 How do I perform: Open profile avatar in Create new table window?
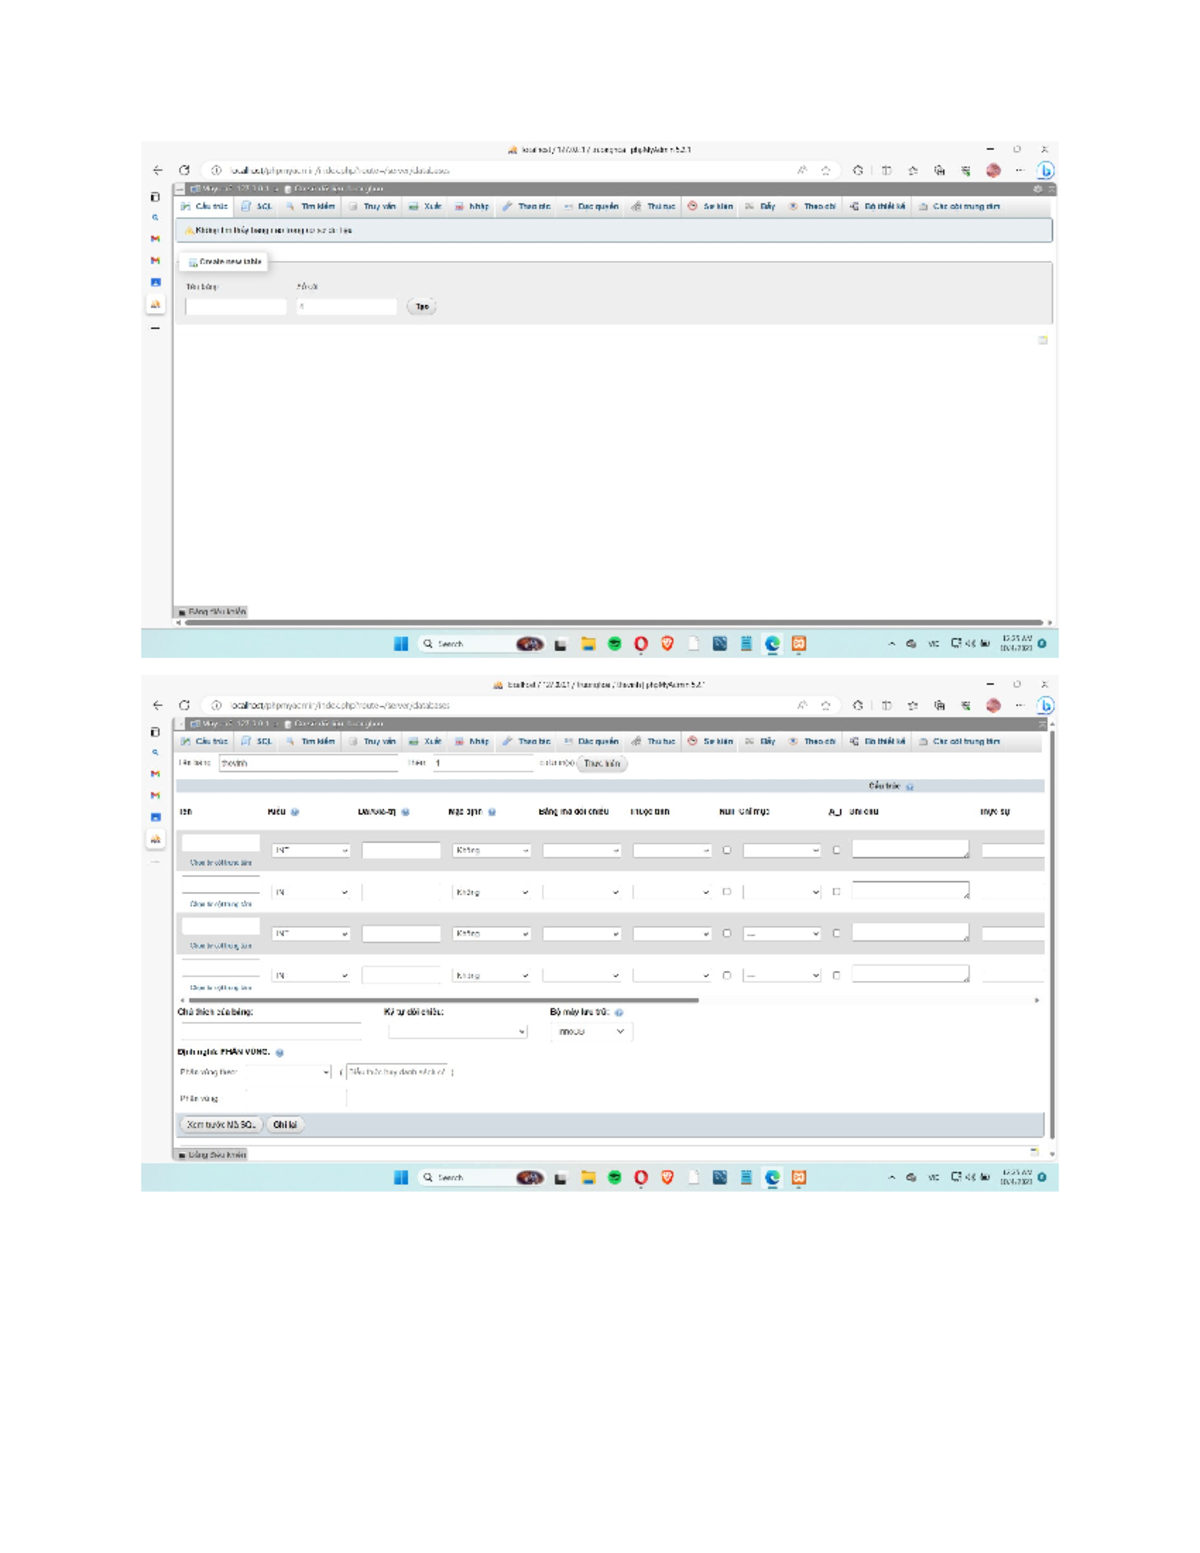tap(993, 171)
